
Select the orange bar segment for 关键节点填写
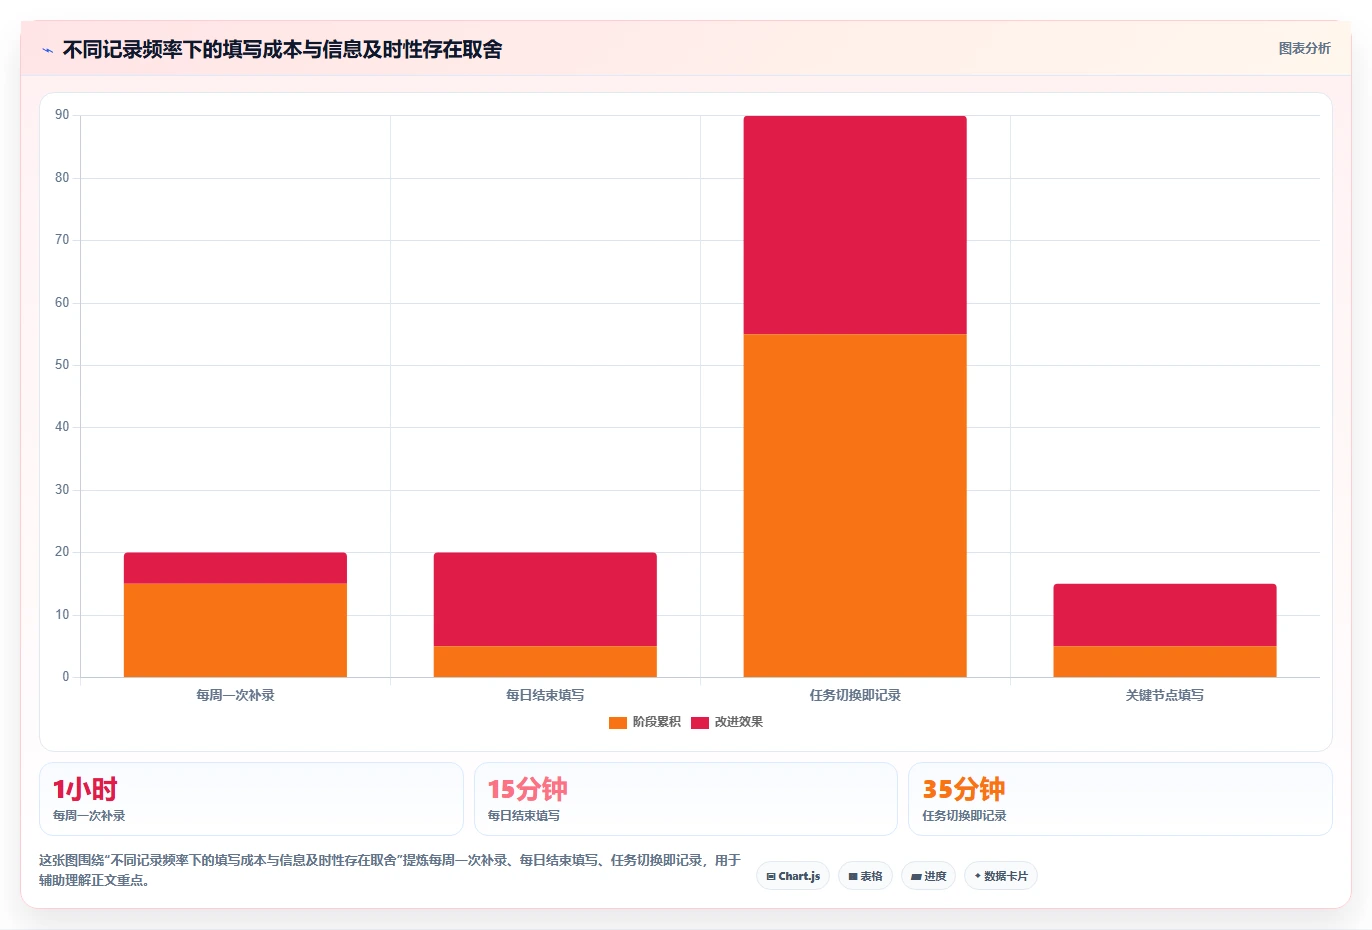[x=1165, y=661]
